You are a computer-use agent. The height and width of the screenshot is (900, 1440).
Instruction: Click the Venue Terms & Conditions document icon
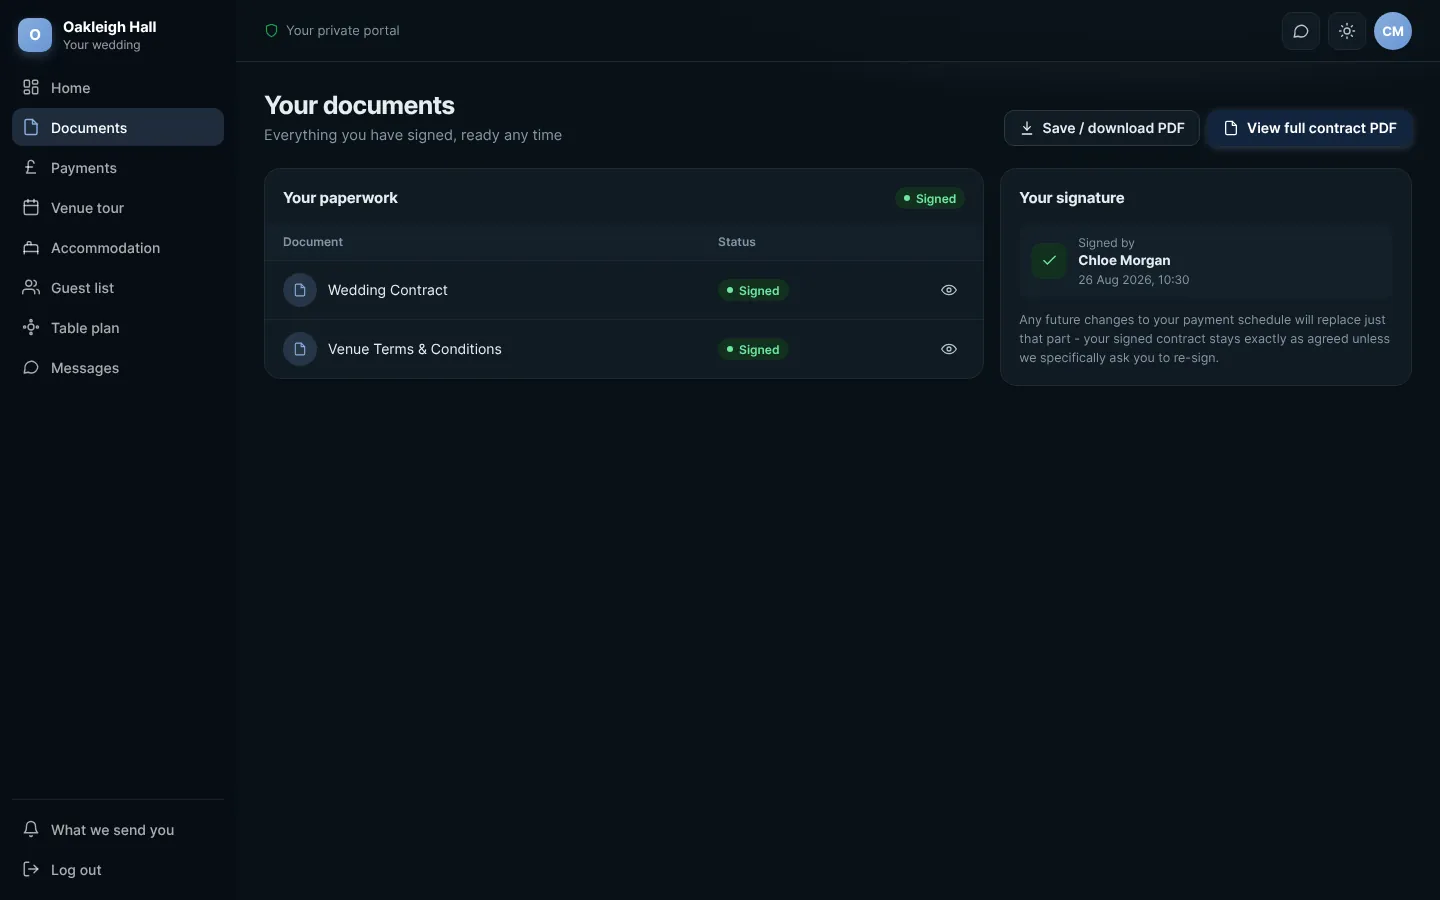(x=300, y=349)
